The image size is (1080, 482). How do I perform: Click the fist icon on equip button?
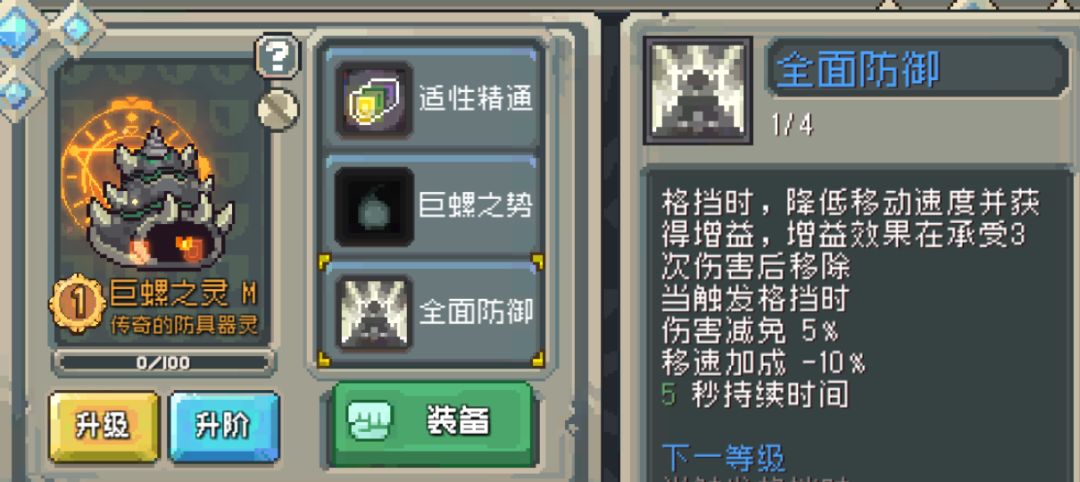368,421
